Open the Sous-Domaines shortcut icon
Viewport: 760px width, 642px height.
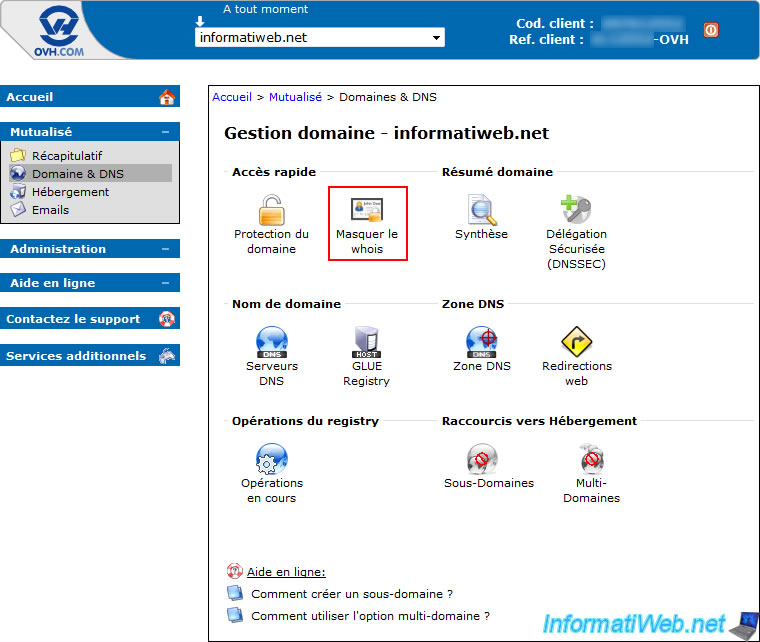pyautogui.click(x=482, y=459)
